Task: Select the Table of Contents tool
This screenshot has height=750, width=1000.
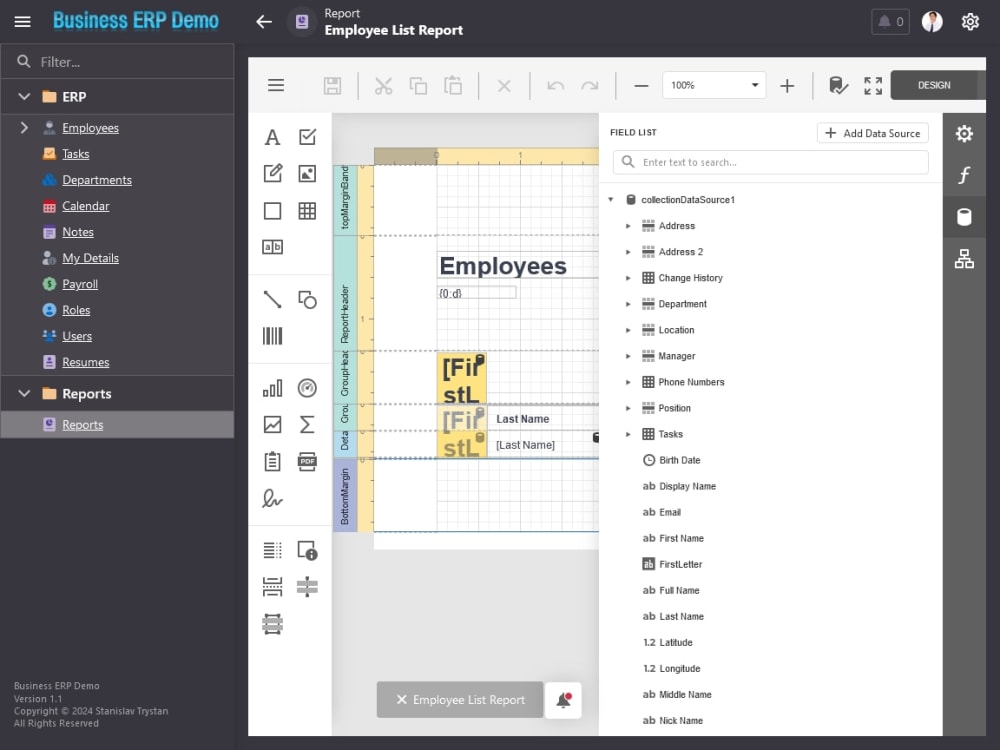Action: pyautogui.click(x=272, y=550)
